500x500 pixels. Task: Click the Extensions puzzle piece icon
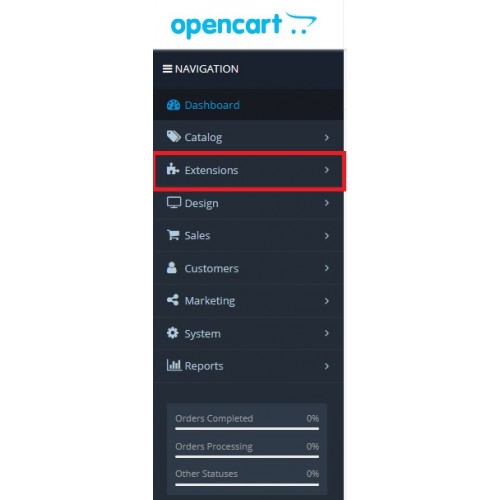point(173,169)
